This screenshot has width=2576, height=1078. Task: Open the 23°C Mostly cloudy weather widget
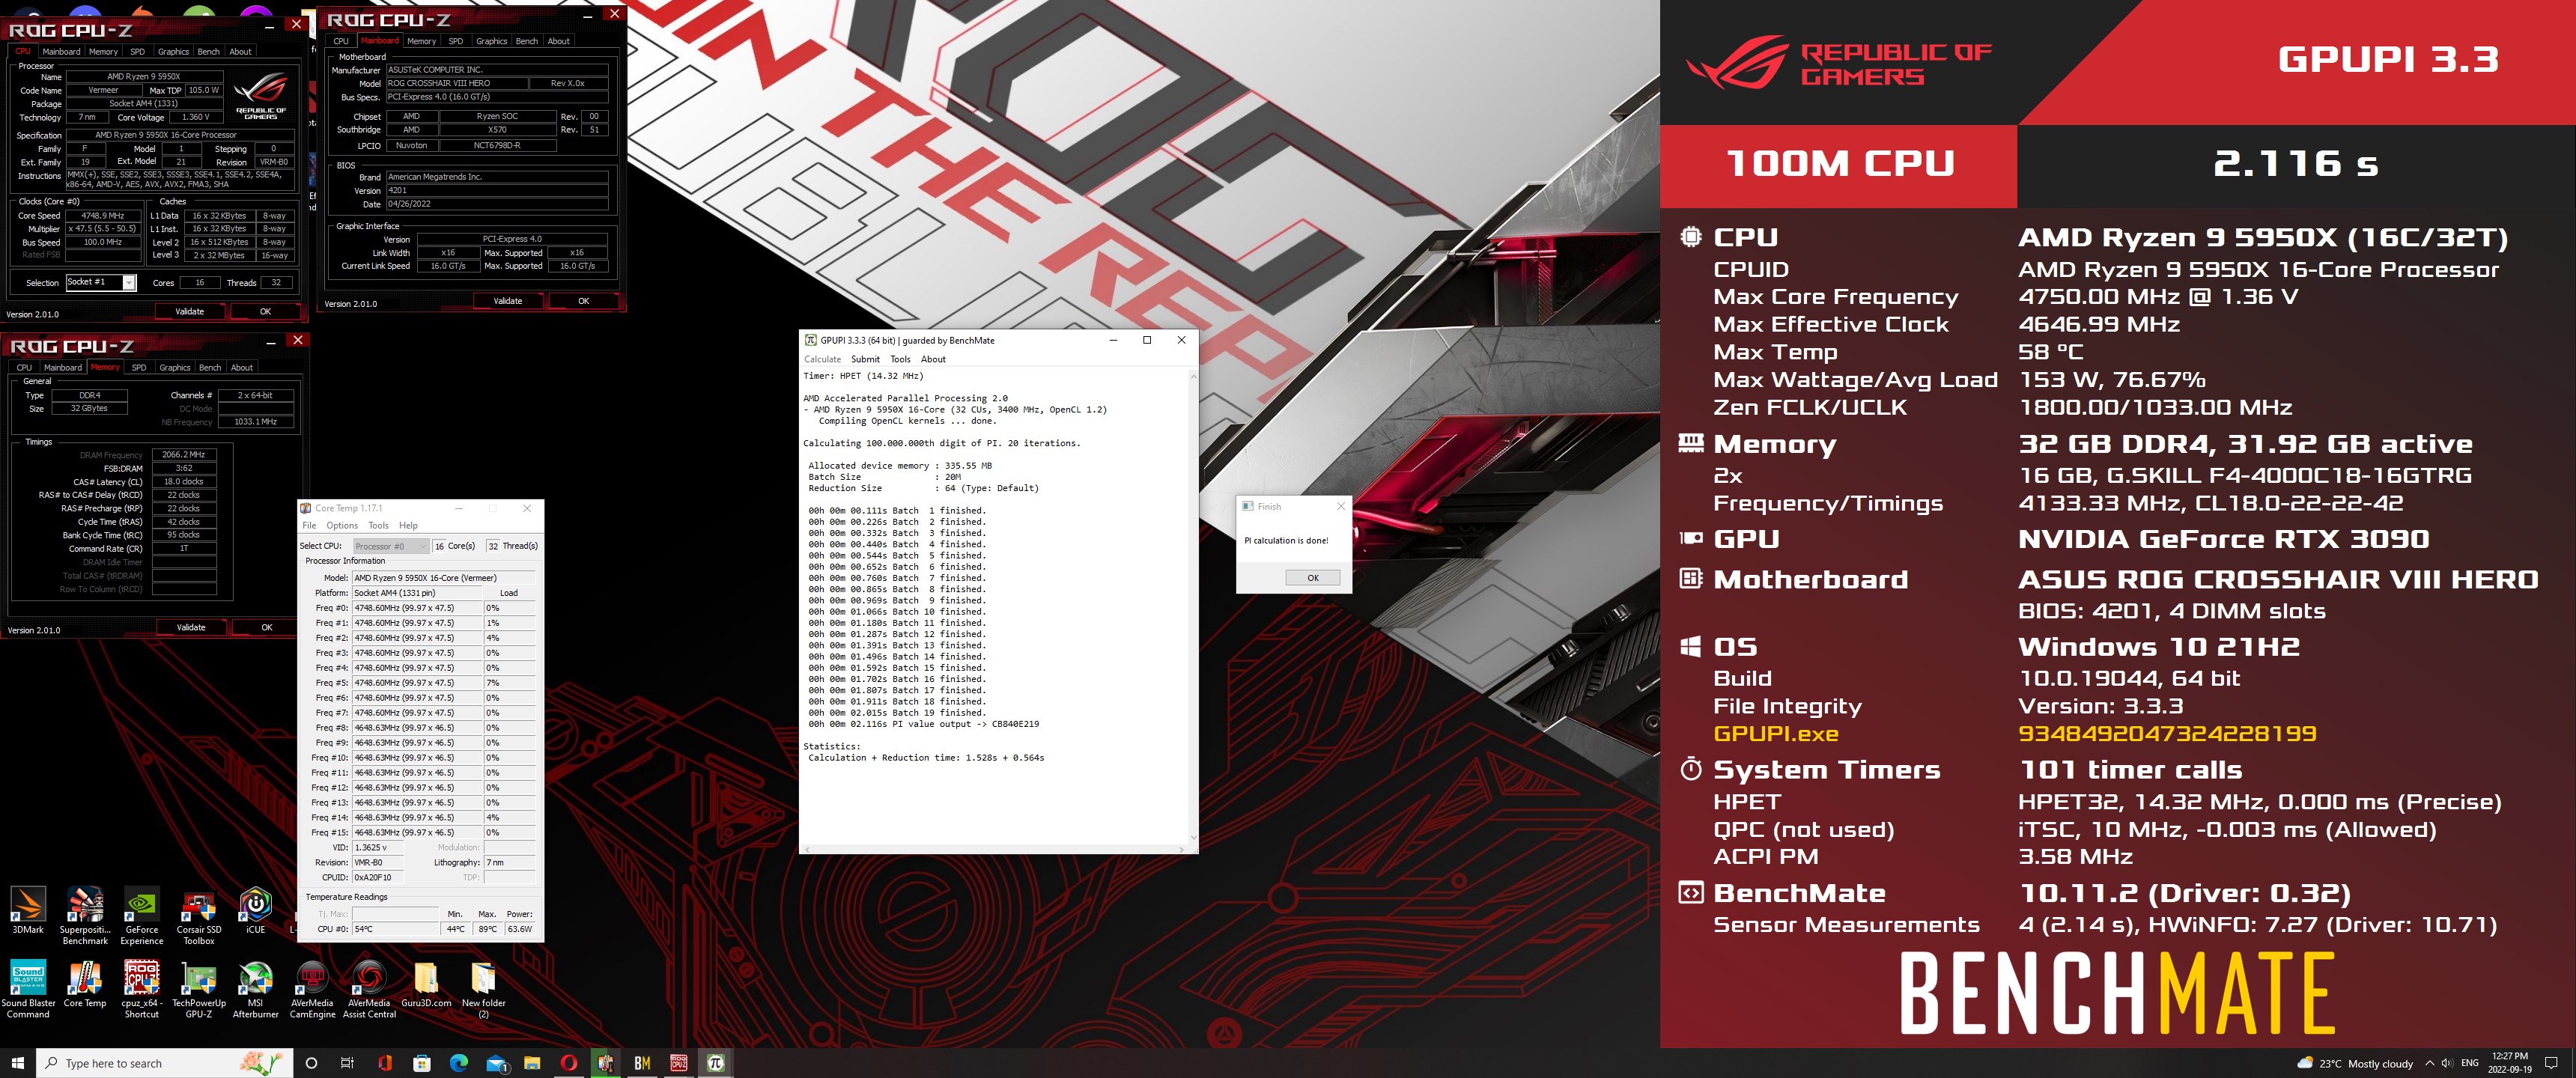(2354, 1063)
